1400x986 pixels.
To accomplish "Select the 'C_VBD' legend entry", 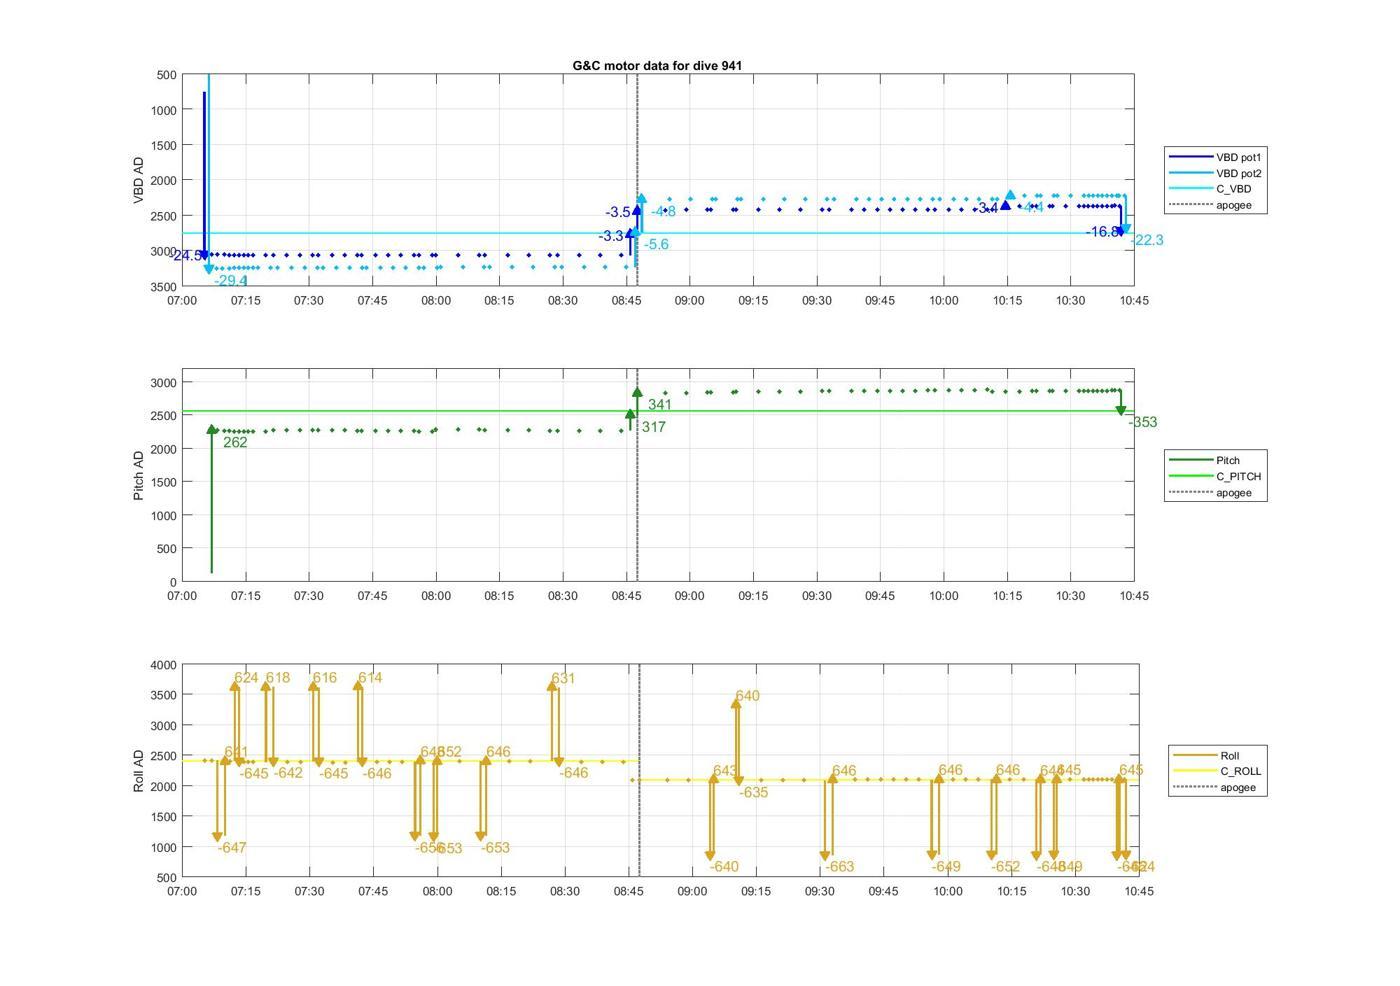I will [1211, 189].
